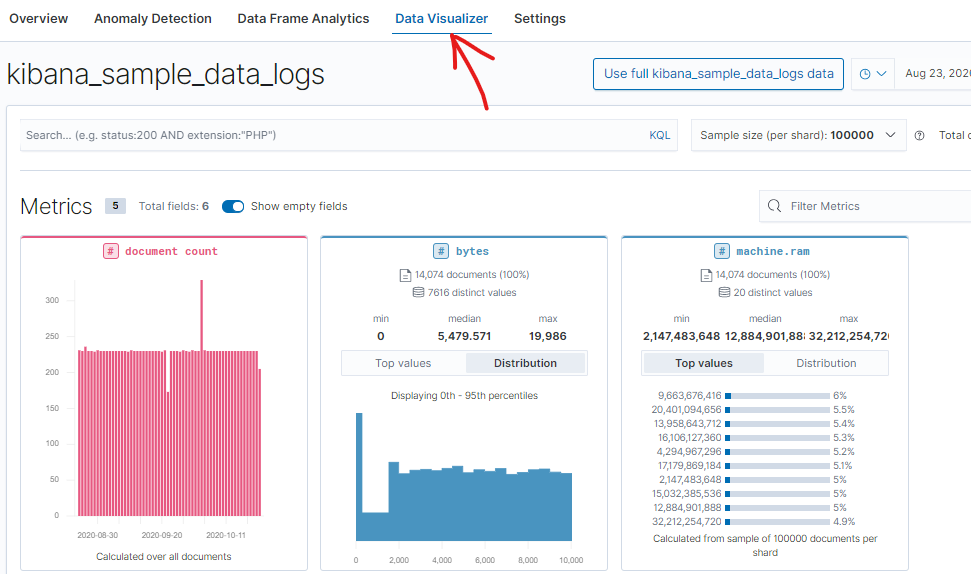This screenshot has height=574, width=971.
Task: Click the bytes field type icon
Action: coord(441,251)
